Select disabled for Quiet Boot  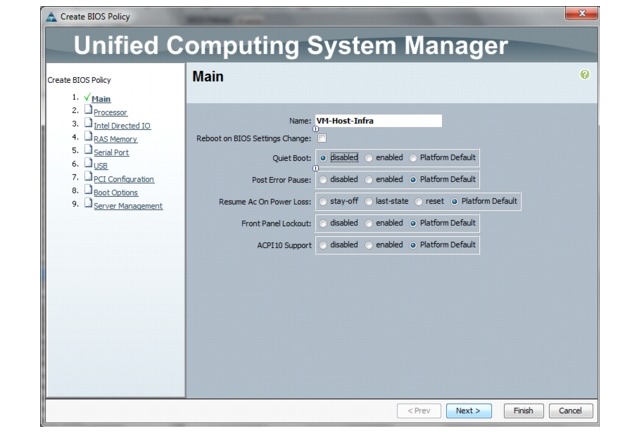[323, 158]
